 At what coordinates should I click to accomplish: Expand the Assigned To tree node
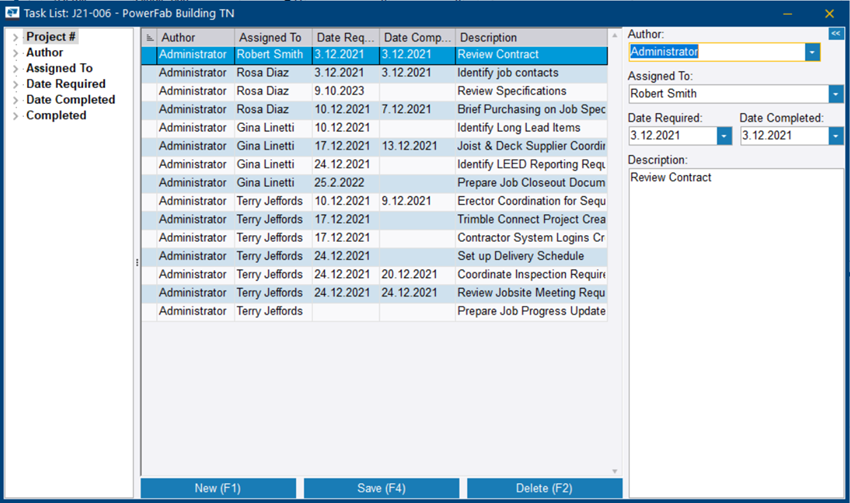point(16,69)
